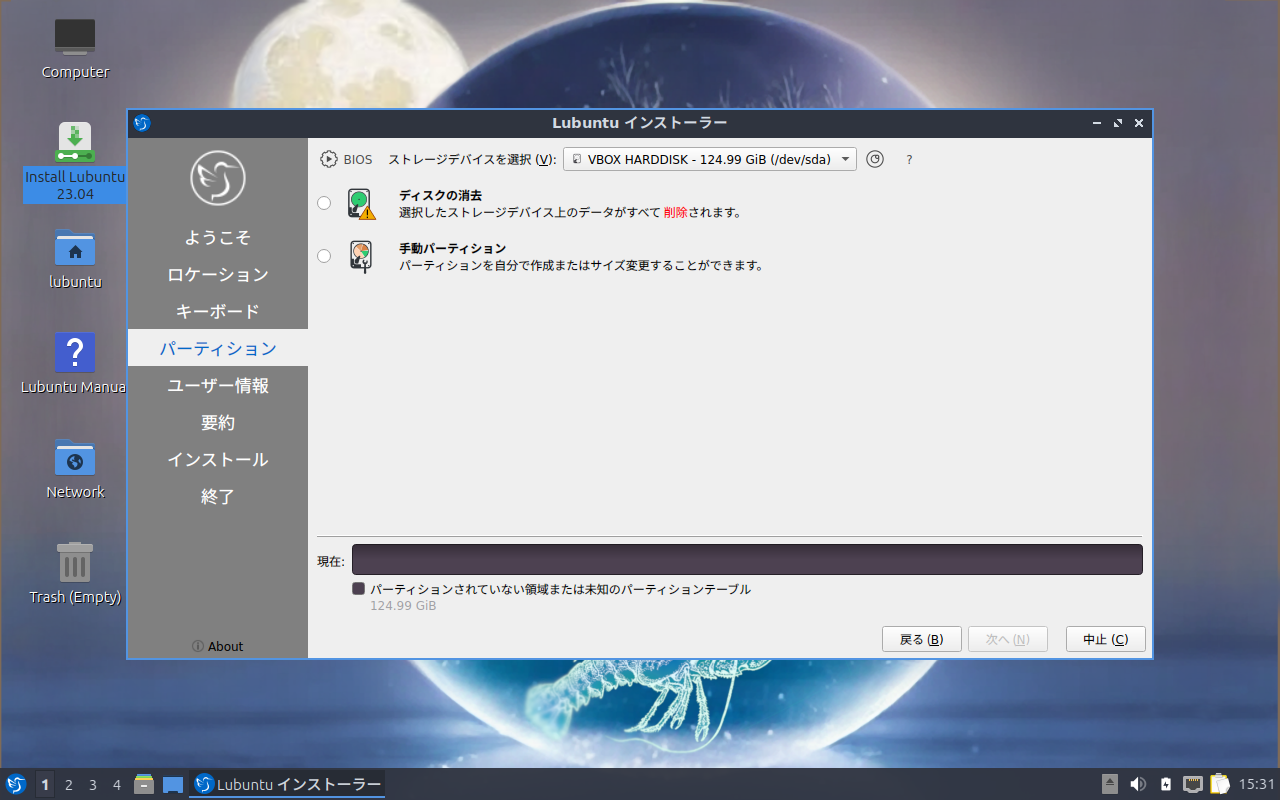Click the installer window title bar icon
The image size is (1280, 800).
pyautogui.click(x=142, y=123)
